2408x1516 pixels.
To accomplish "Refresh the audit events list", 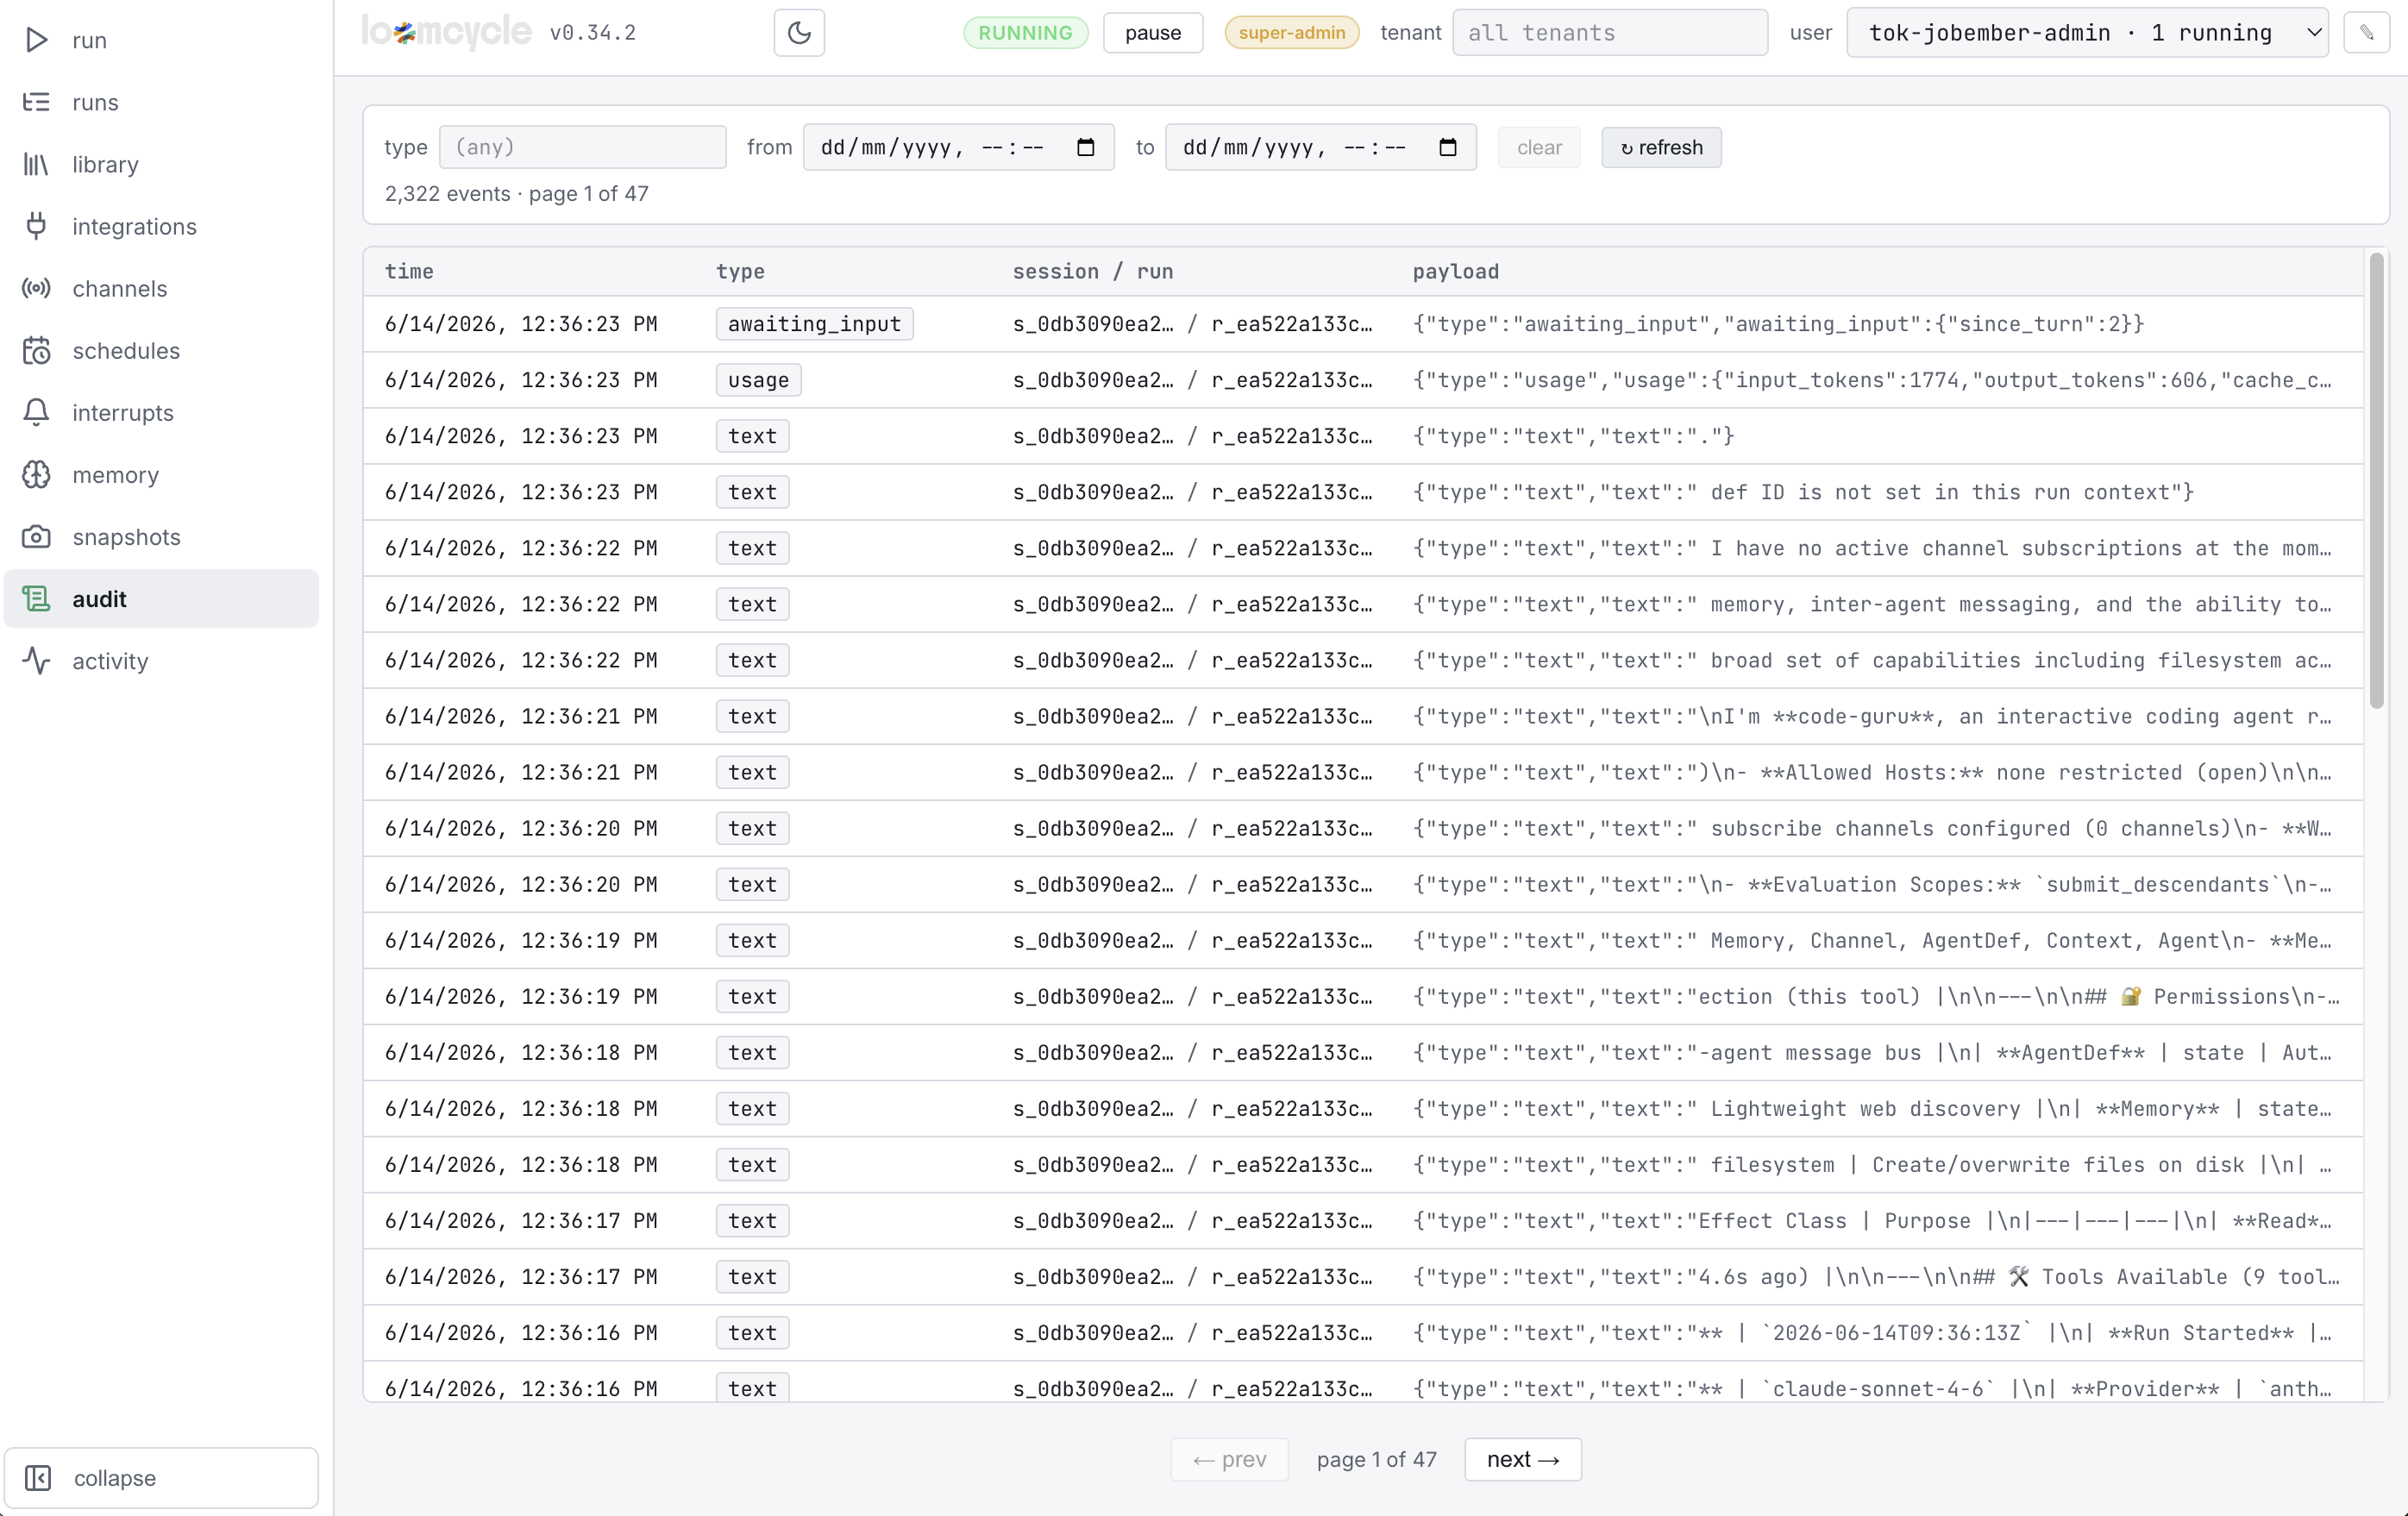I will click(x=1660, y=147).
